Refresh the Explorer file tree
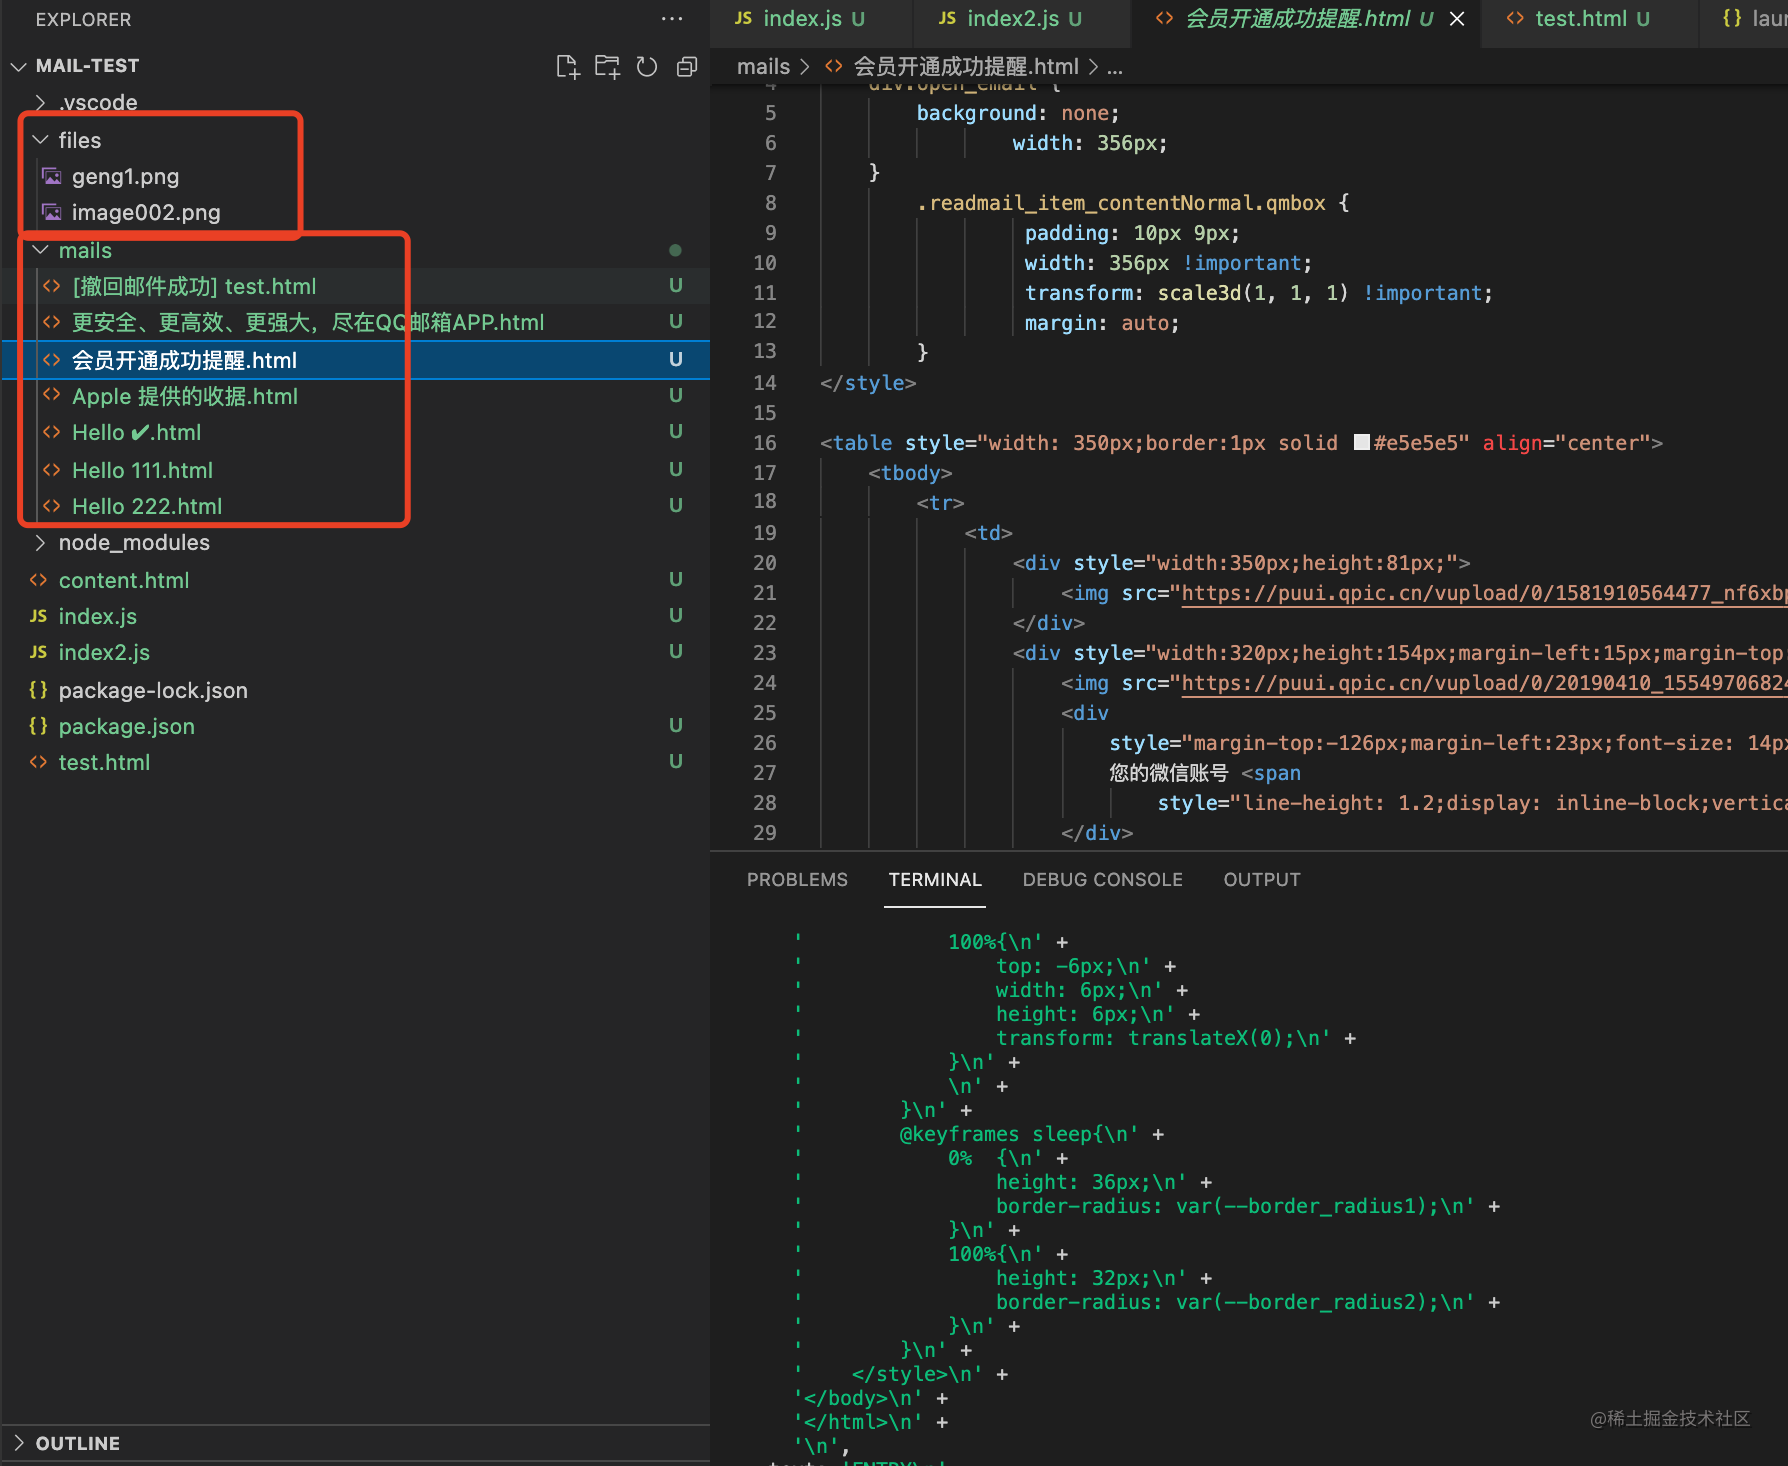This screenshot has width=1788, height=1466. tap(647, 67)
